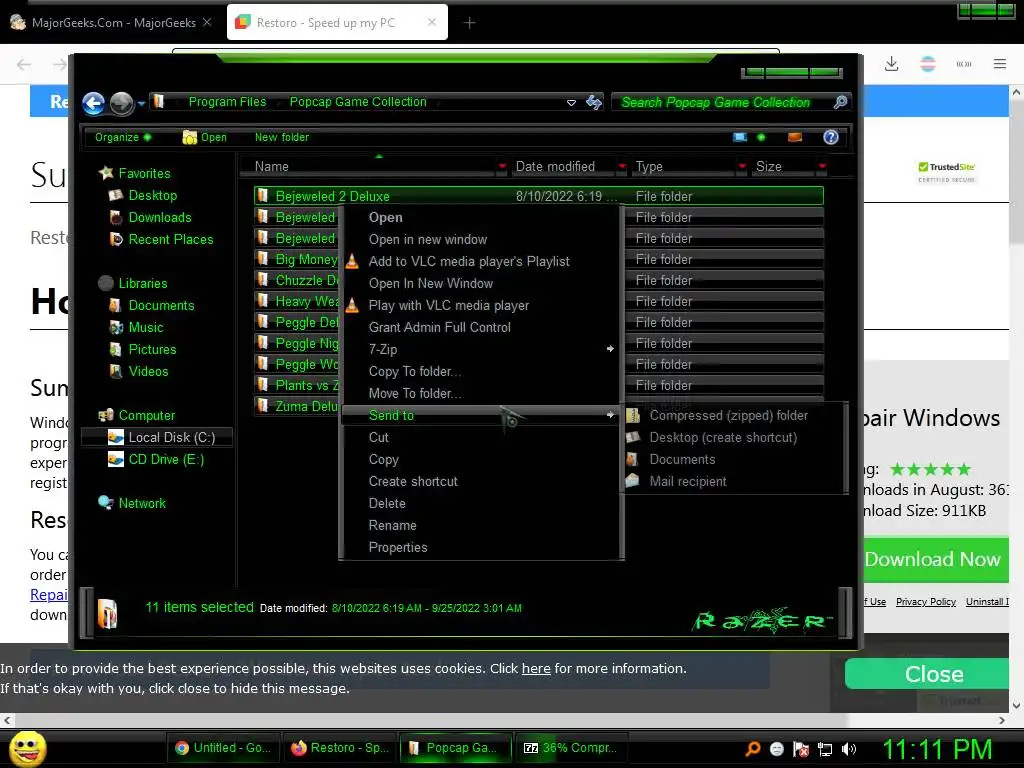Image resolution: width=1024 pixels, height=768 pixels.
Task: Open the Name column filter dropdown
Action: tap(502, 167)
